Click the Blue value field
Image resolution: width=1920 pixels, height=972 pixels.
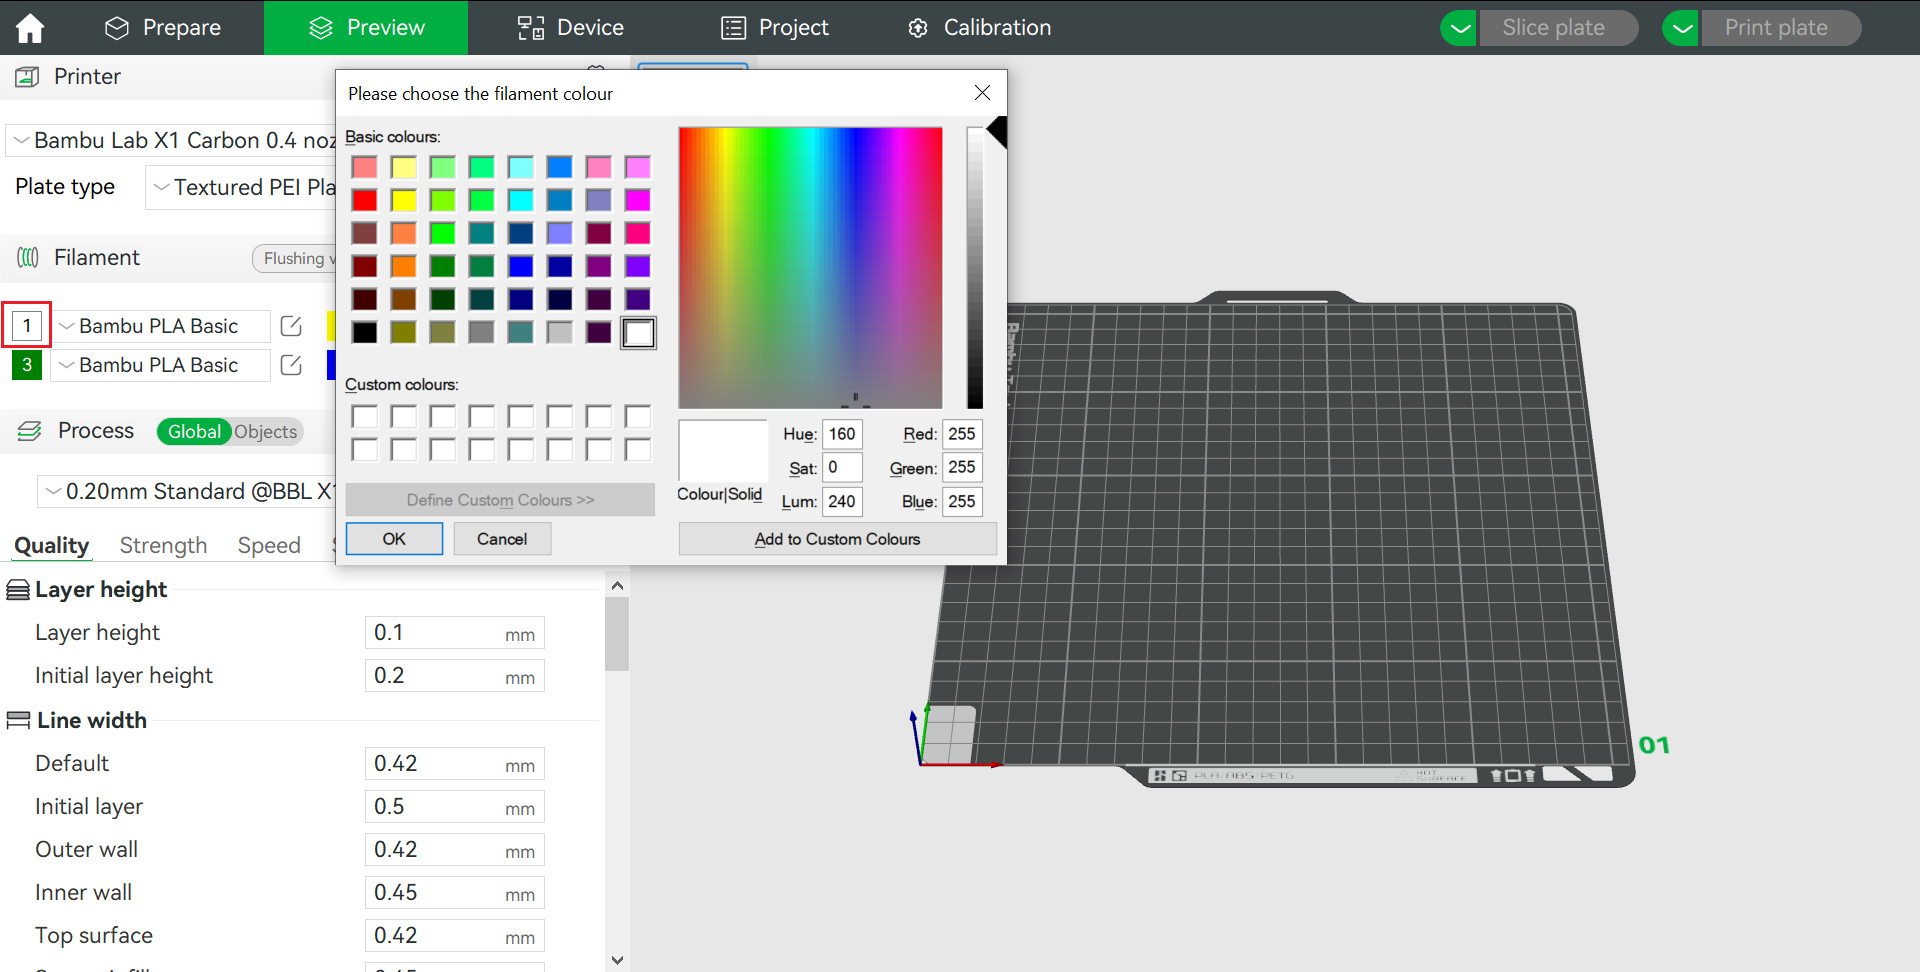[962, 501]
